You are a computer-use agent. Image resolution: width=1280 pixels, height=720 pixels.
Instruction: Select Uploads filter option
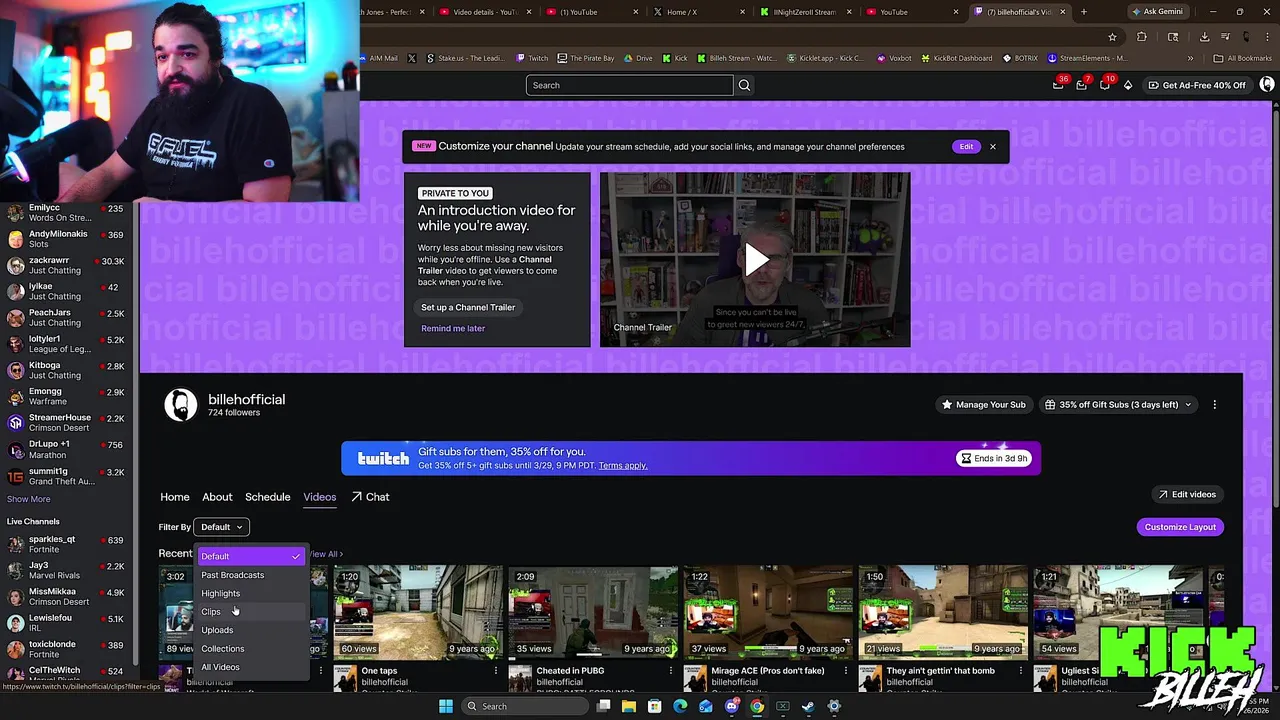point(250,630)
